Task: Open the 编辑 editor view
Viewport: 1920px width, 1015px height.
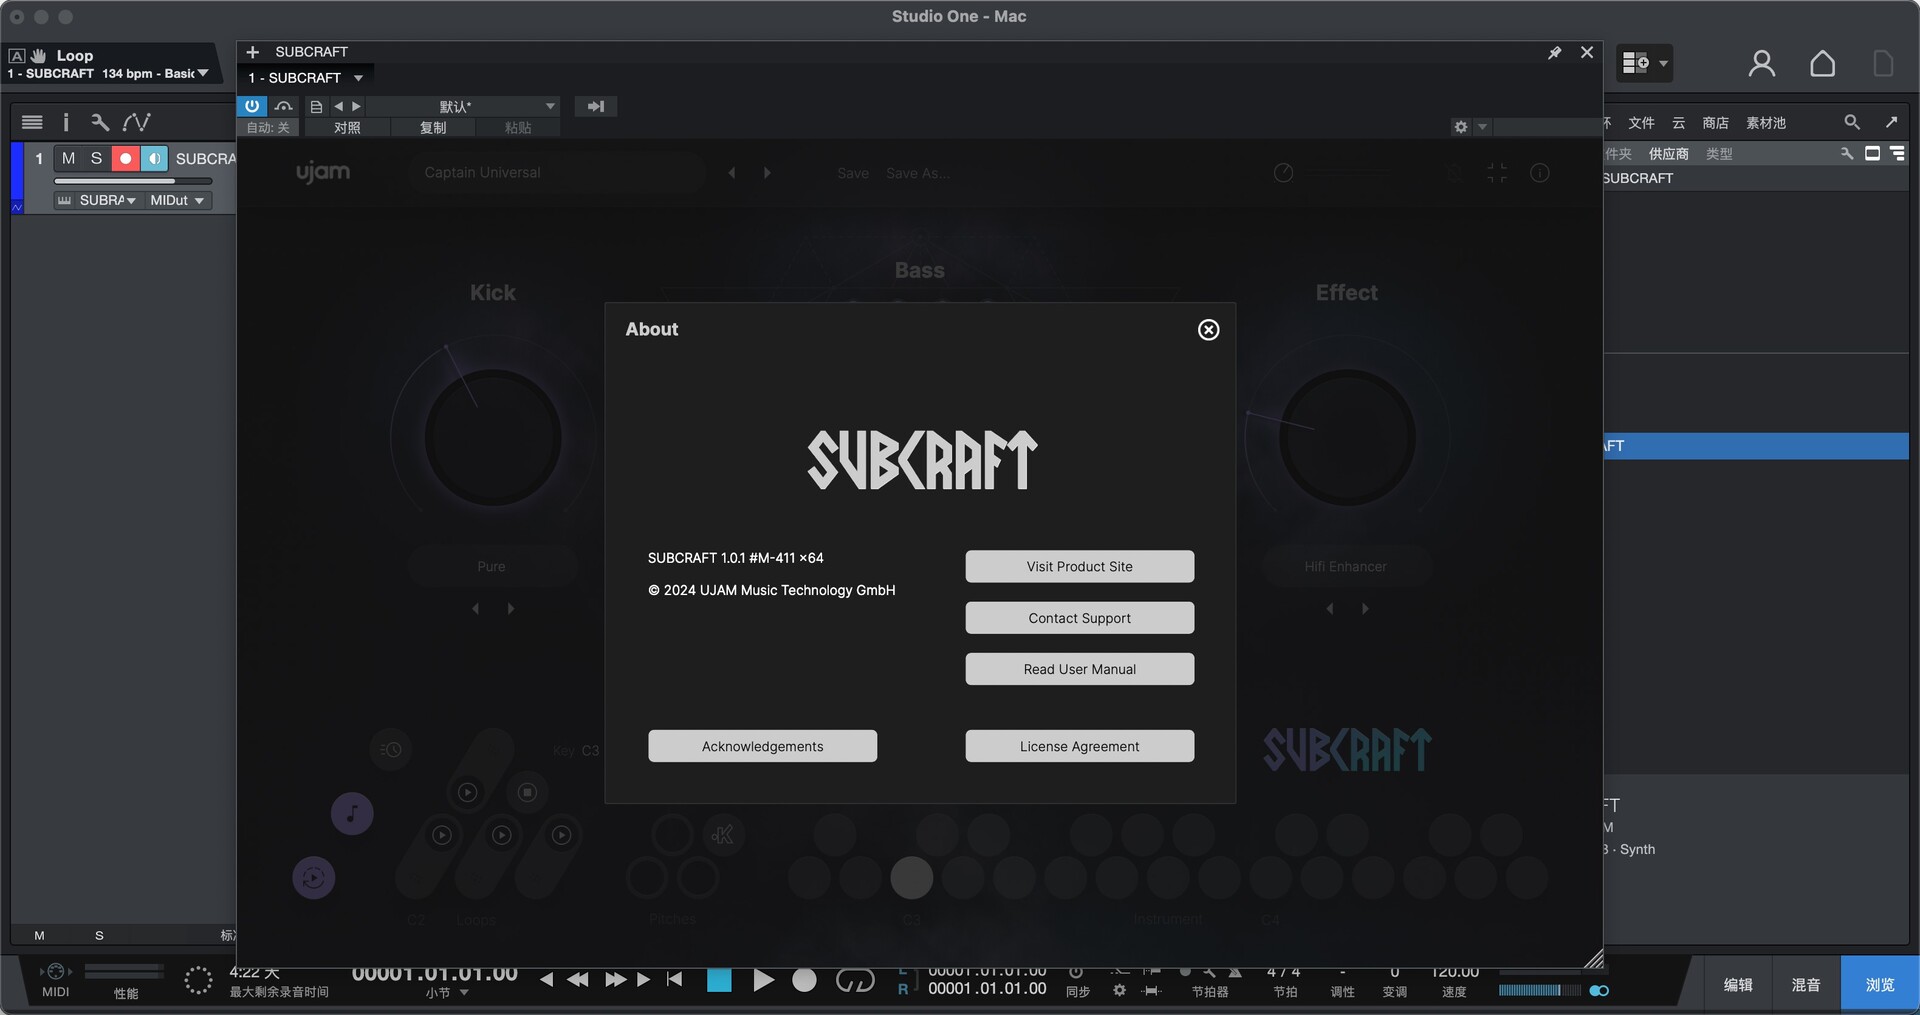Action: [1738, 985]
